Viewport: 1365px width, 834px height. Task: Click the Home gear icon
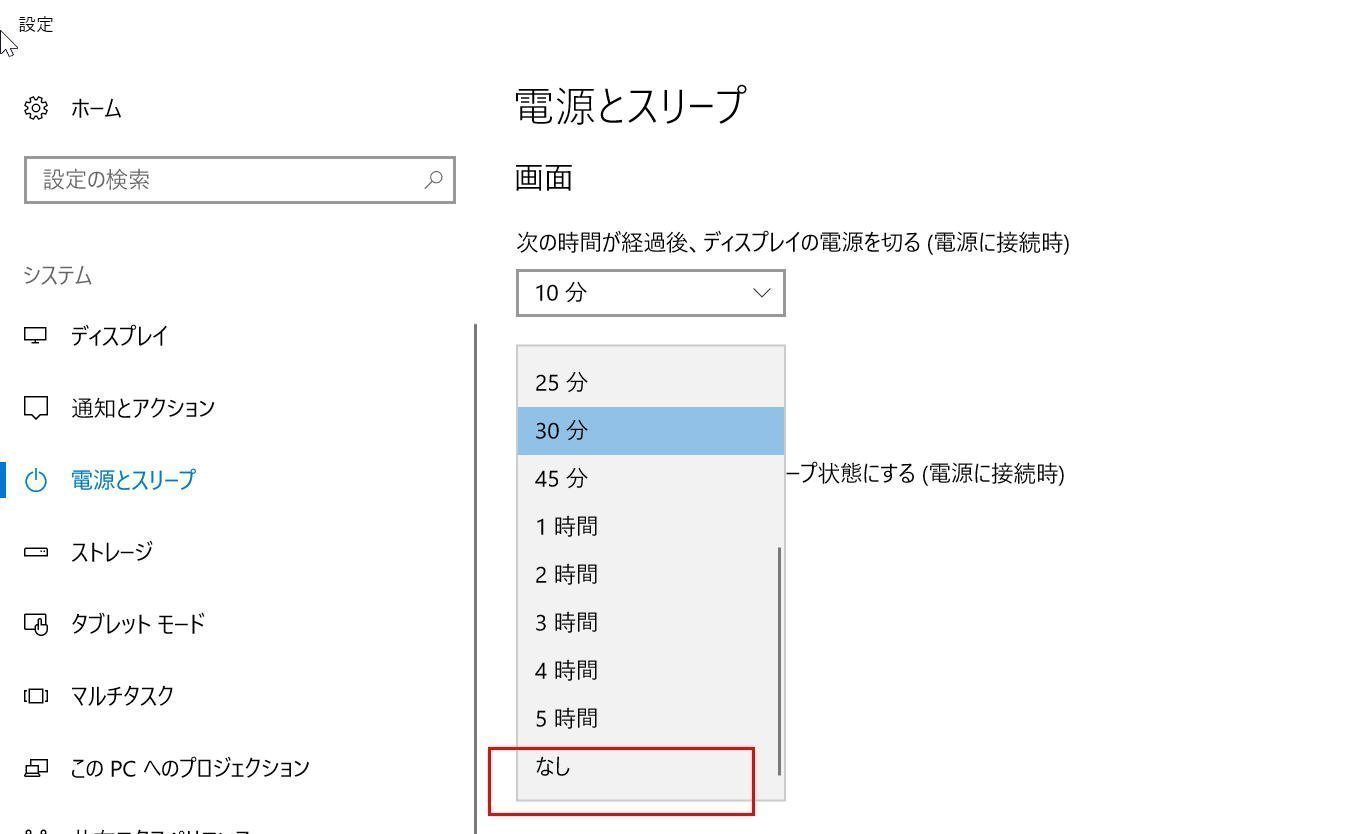[36, 108]
